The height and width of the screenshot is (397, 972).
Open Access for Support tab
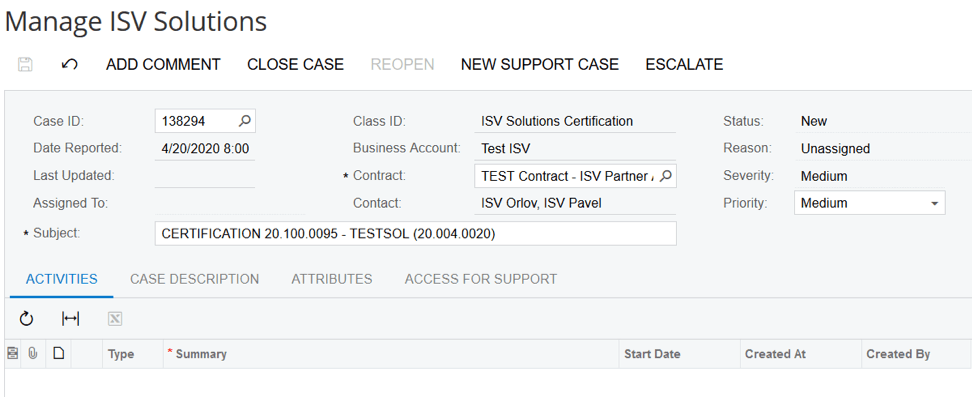point(481,279)
